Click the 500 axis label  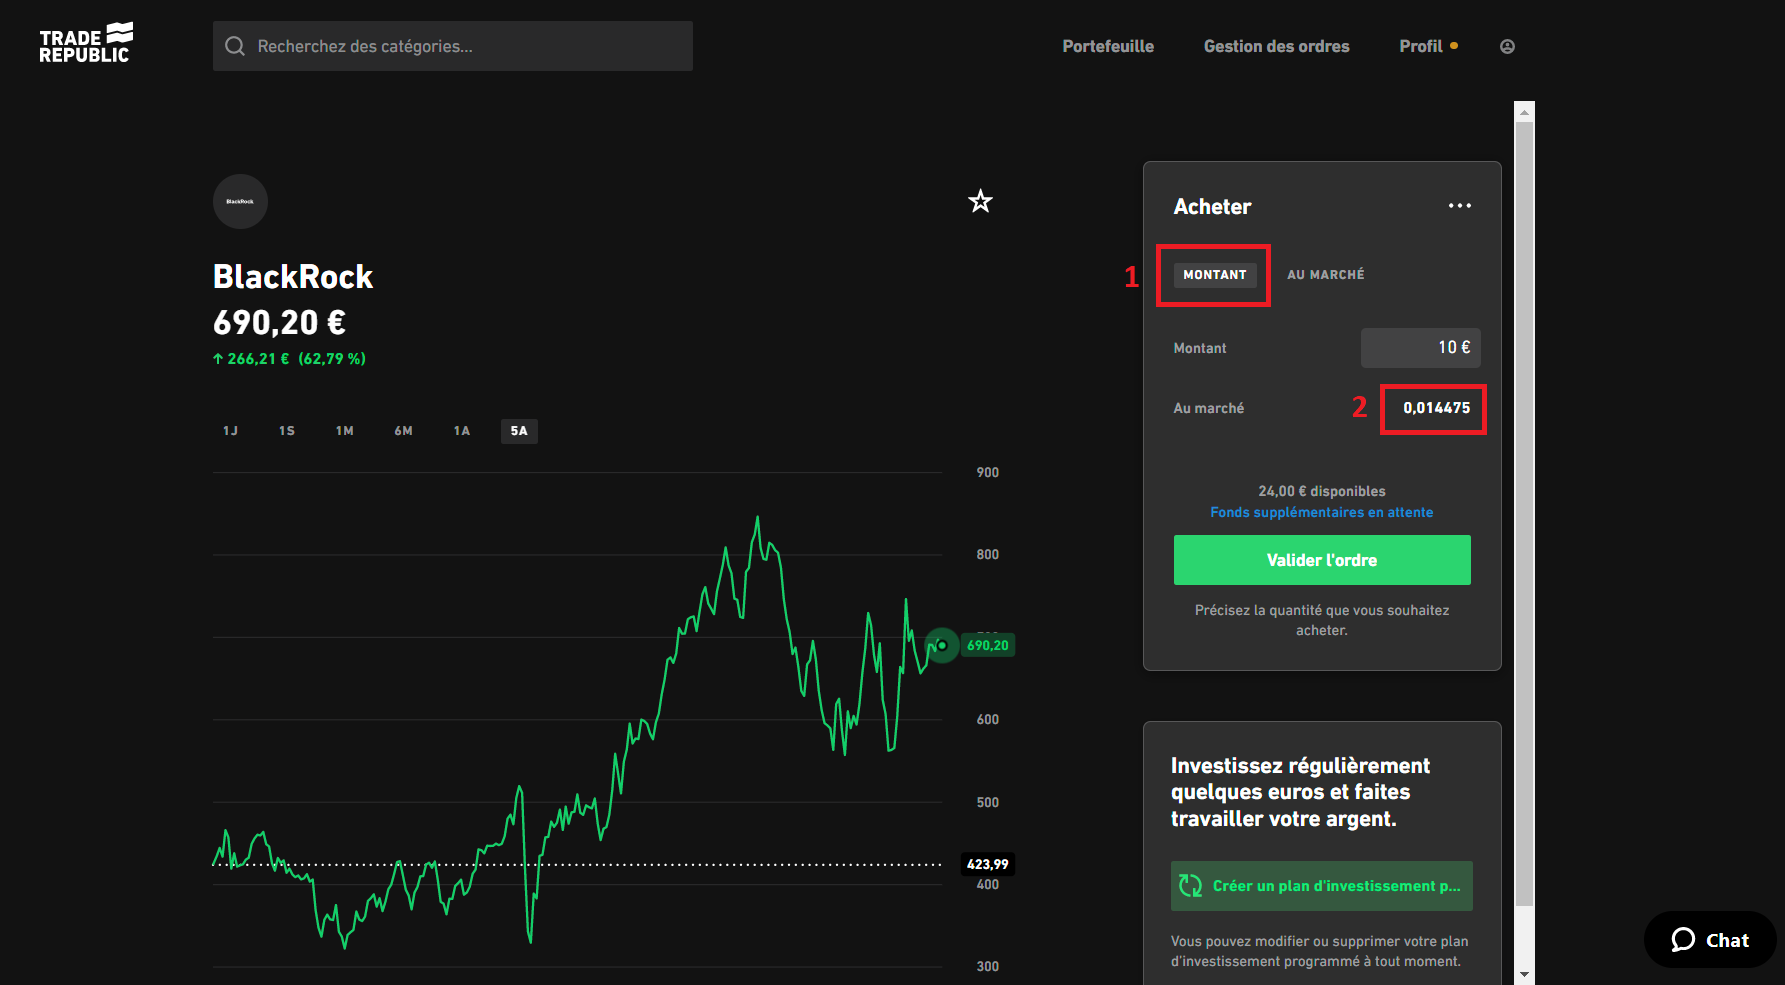tap(987, 802)
